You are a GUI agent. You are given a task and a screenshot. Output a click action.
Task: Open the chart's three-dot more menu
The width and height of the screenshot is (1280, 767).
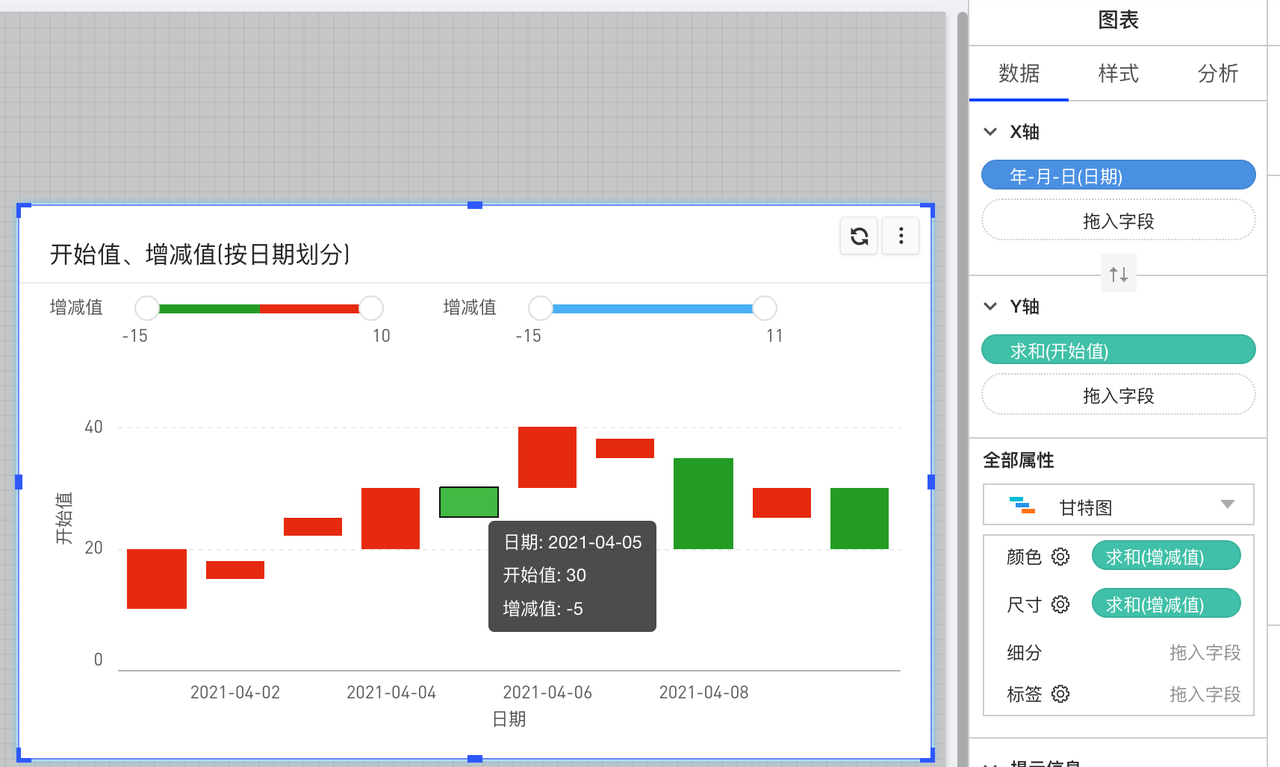[901, 236]
